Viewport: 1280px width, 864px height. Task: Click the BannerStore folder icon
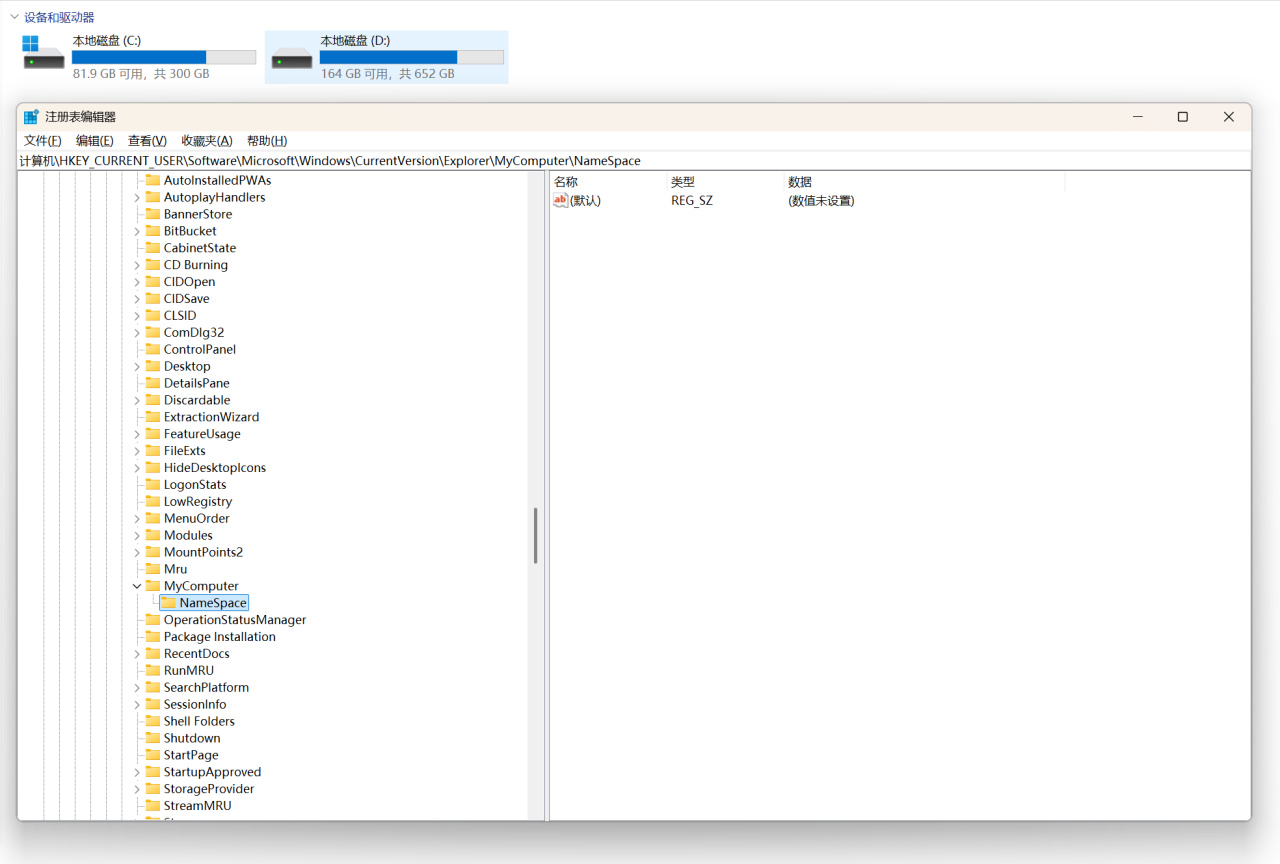point(153,214)
